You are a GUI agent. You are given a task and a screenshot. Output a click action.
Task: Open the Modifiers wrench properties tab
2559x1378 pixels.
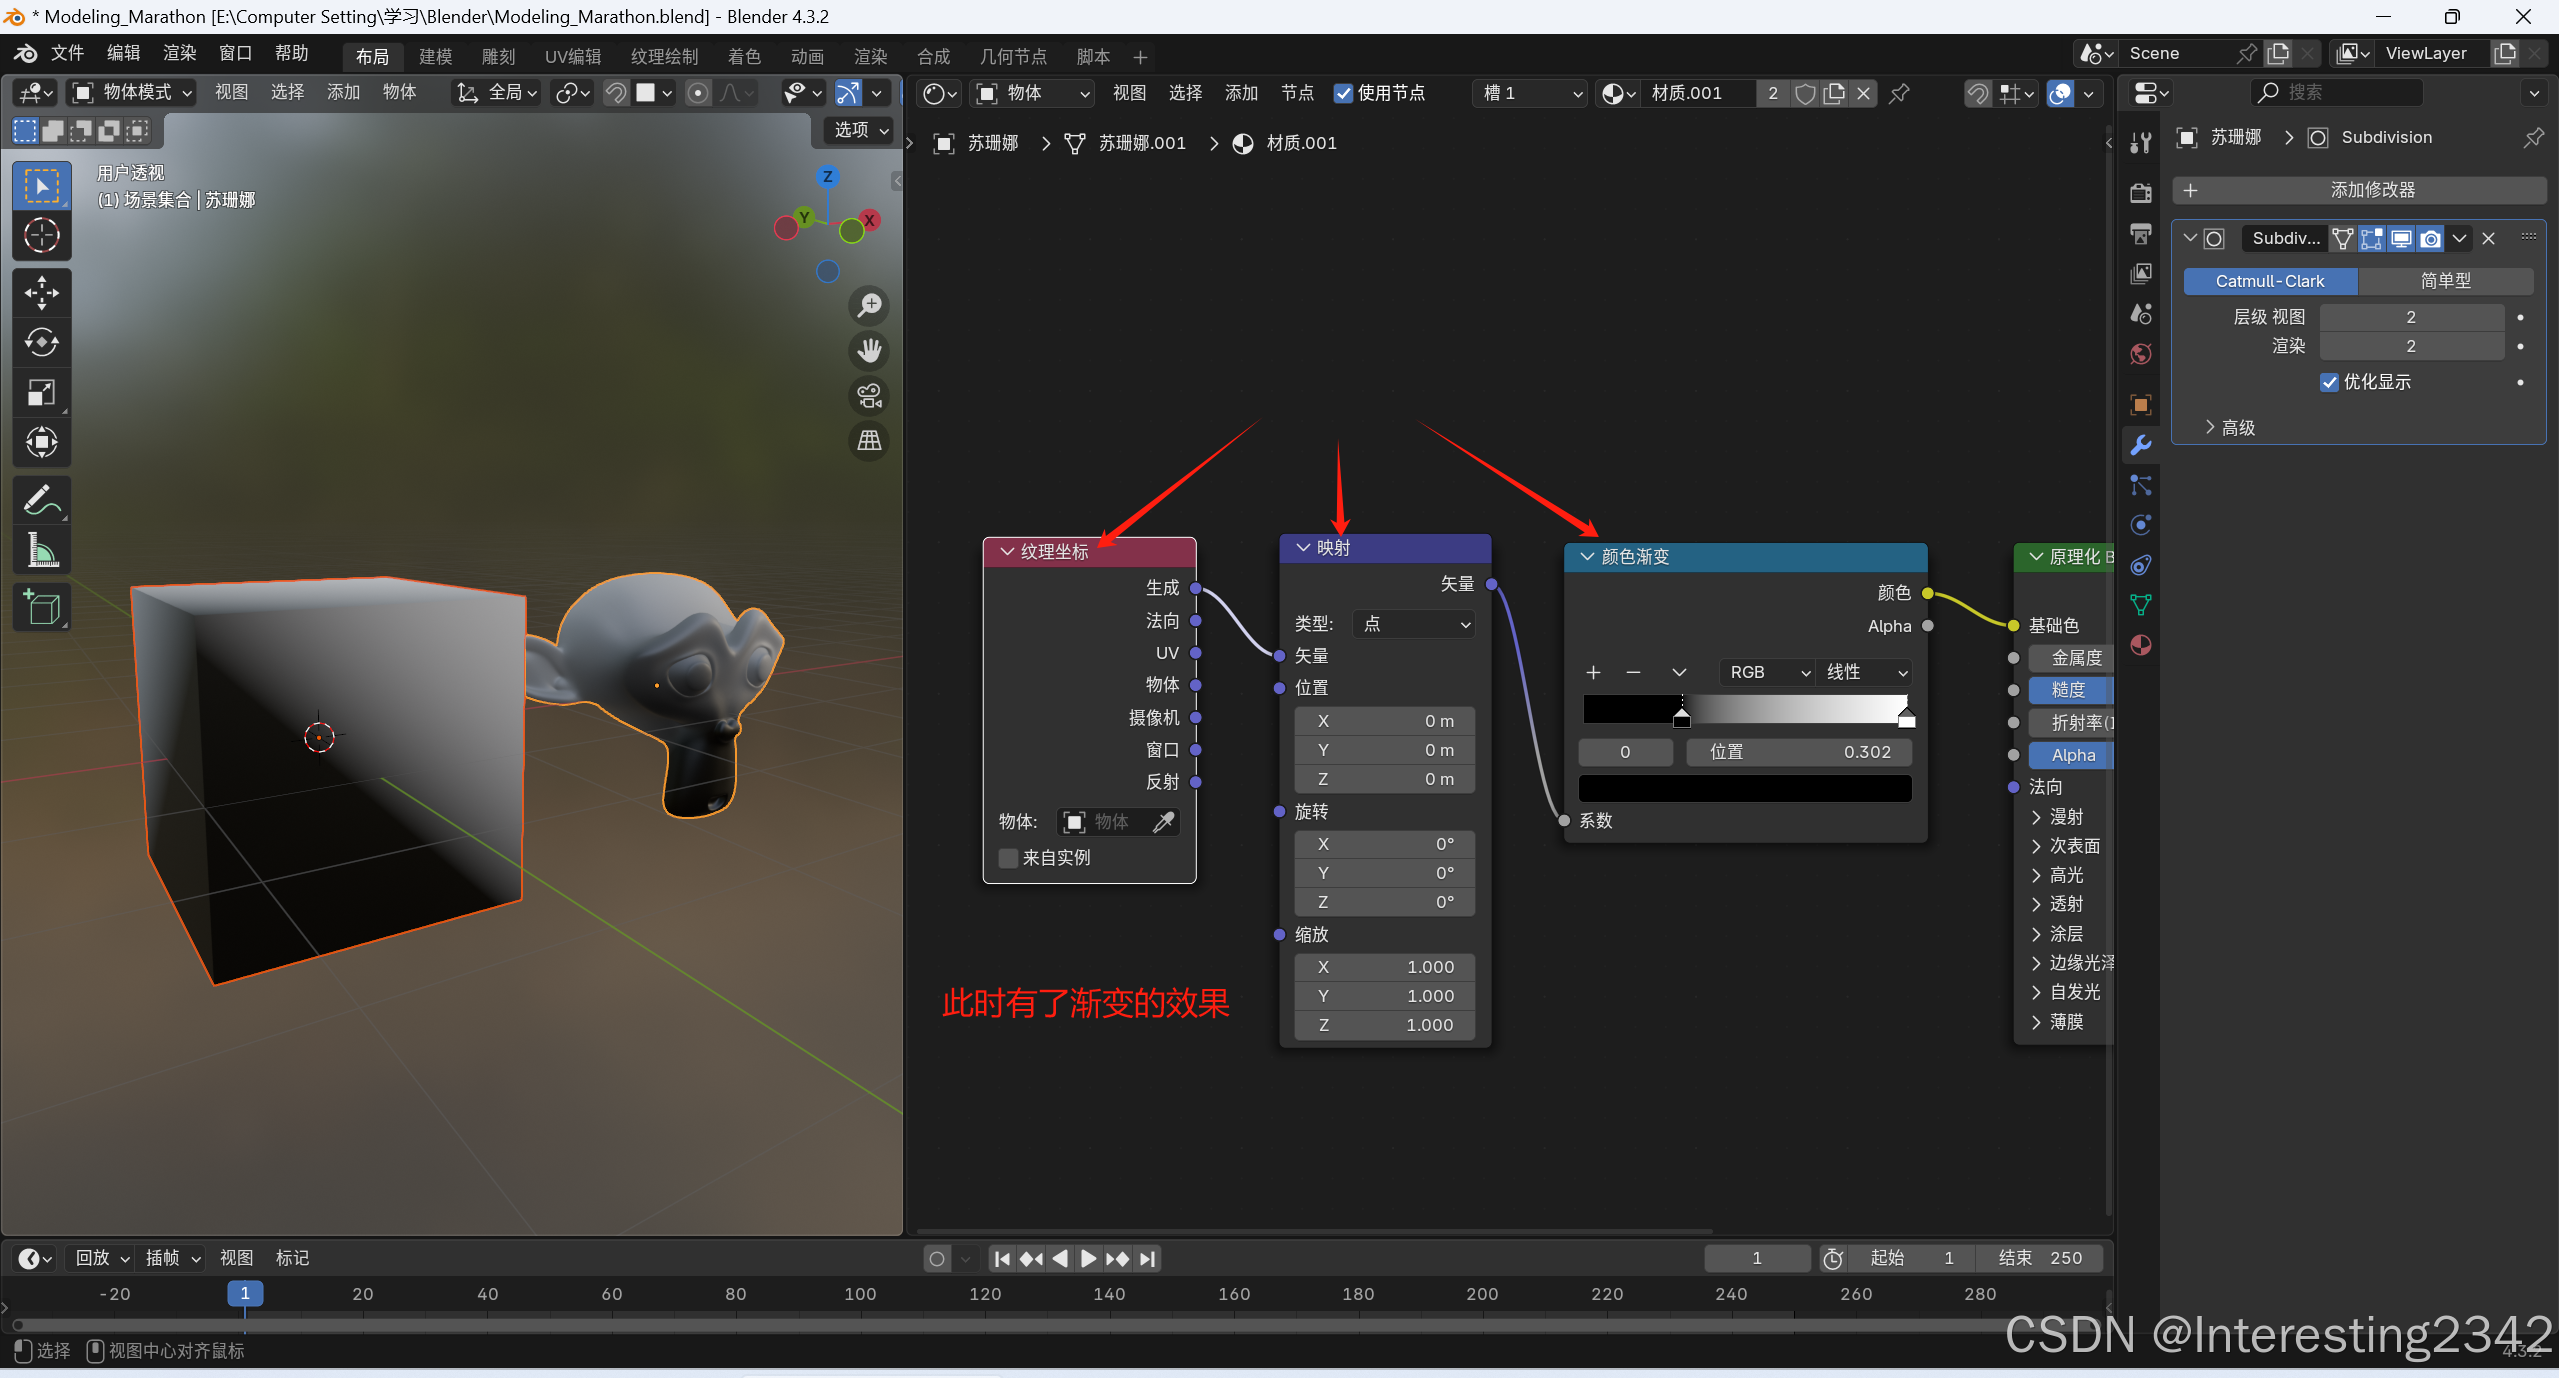click(x=2141, y=445)
